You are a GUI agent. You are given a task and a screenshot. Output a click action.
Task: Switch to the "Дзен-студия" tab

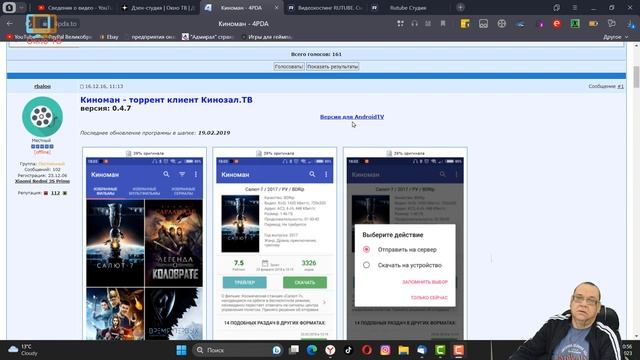click(x=159, y=8)
